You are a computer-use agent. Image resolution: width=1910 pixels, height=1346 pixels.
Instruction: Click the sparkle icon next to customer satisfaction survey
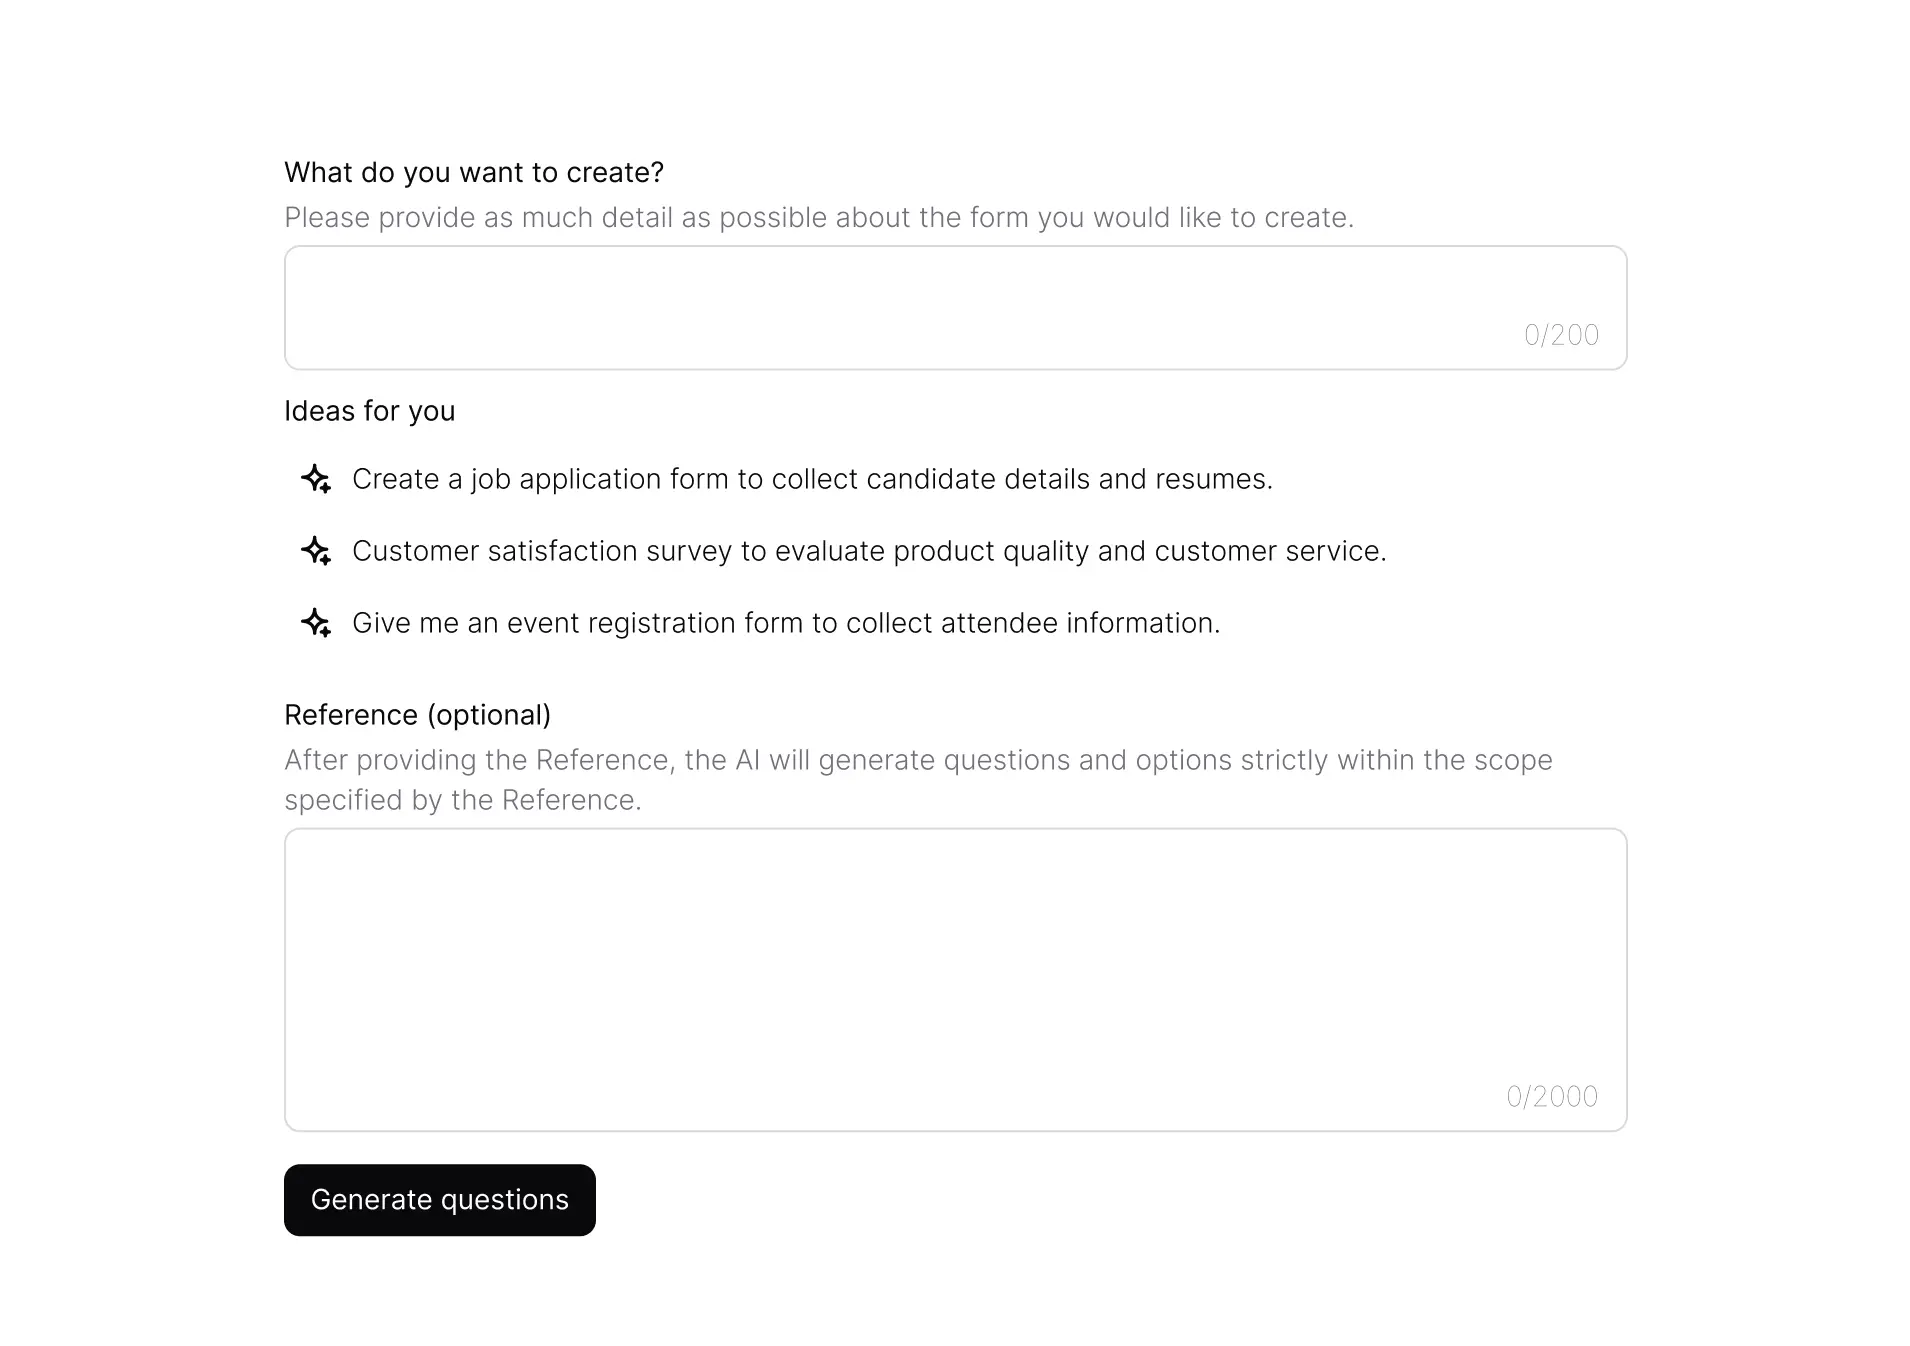click(x=316, y=551)
